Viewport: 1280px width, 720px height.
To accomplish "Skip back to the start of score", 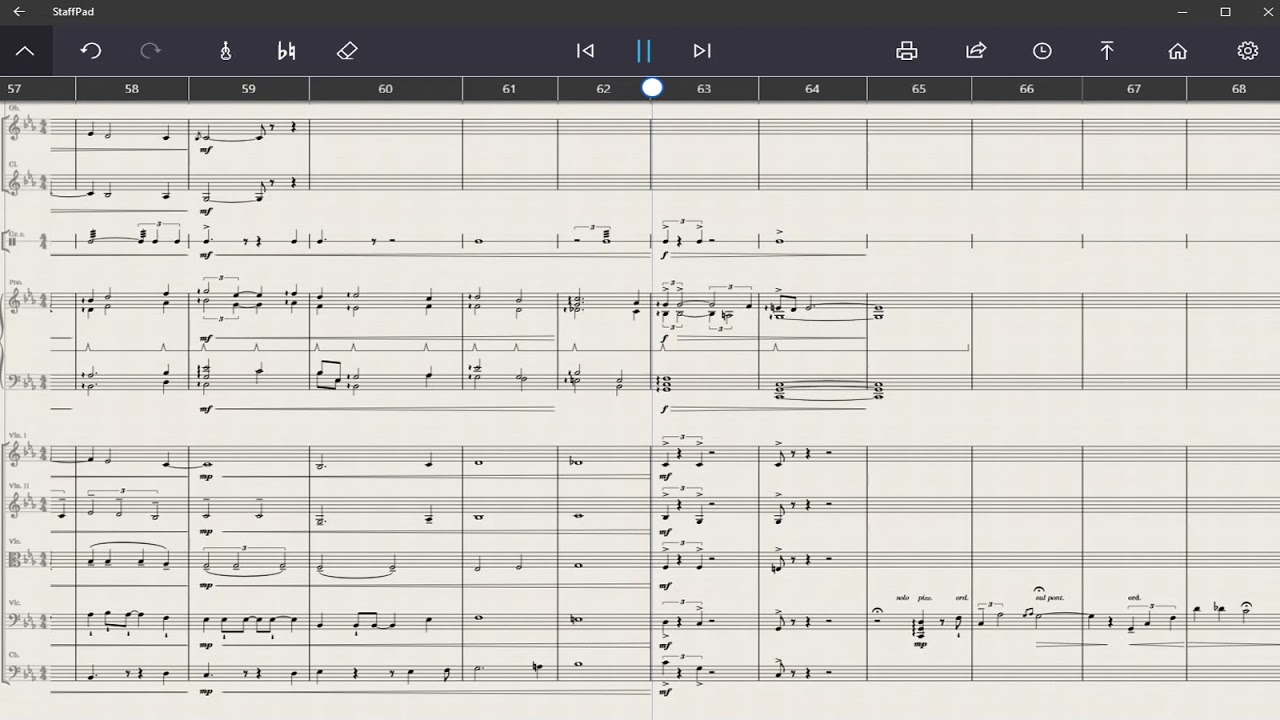I will (x=586, y=51).
